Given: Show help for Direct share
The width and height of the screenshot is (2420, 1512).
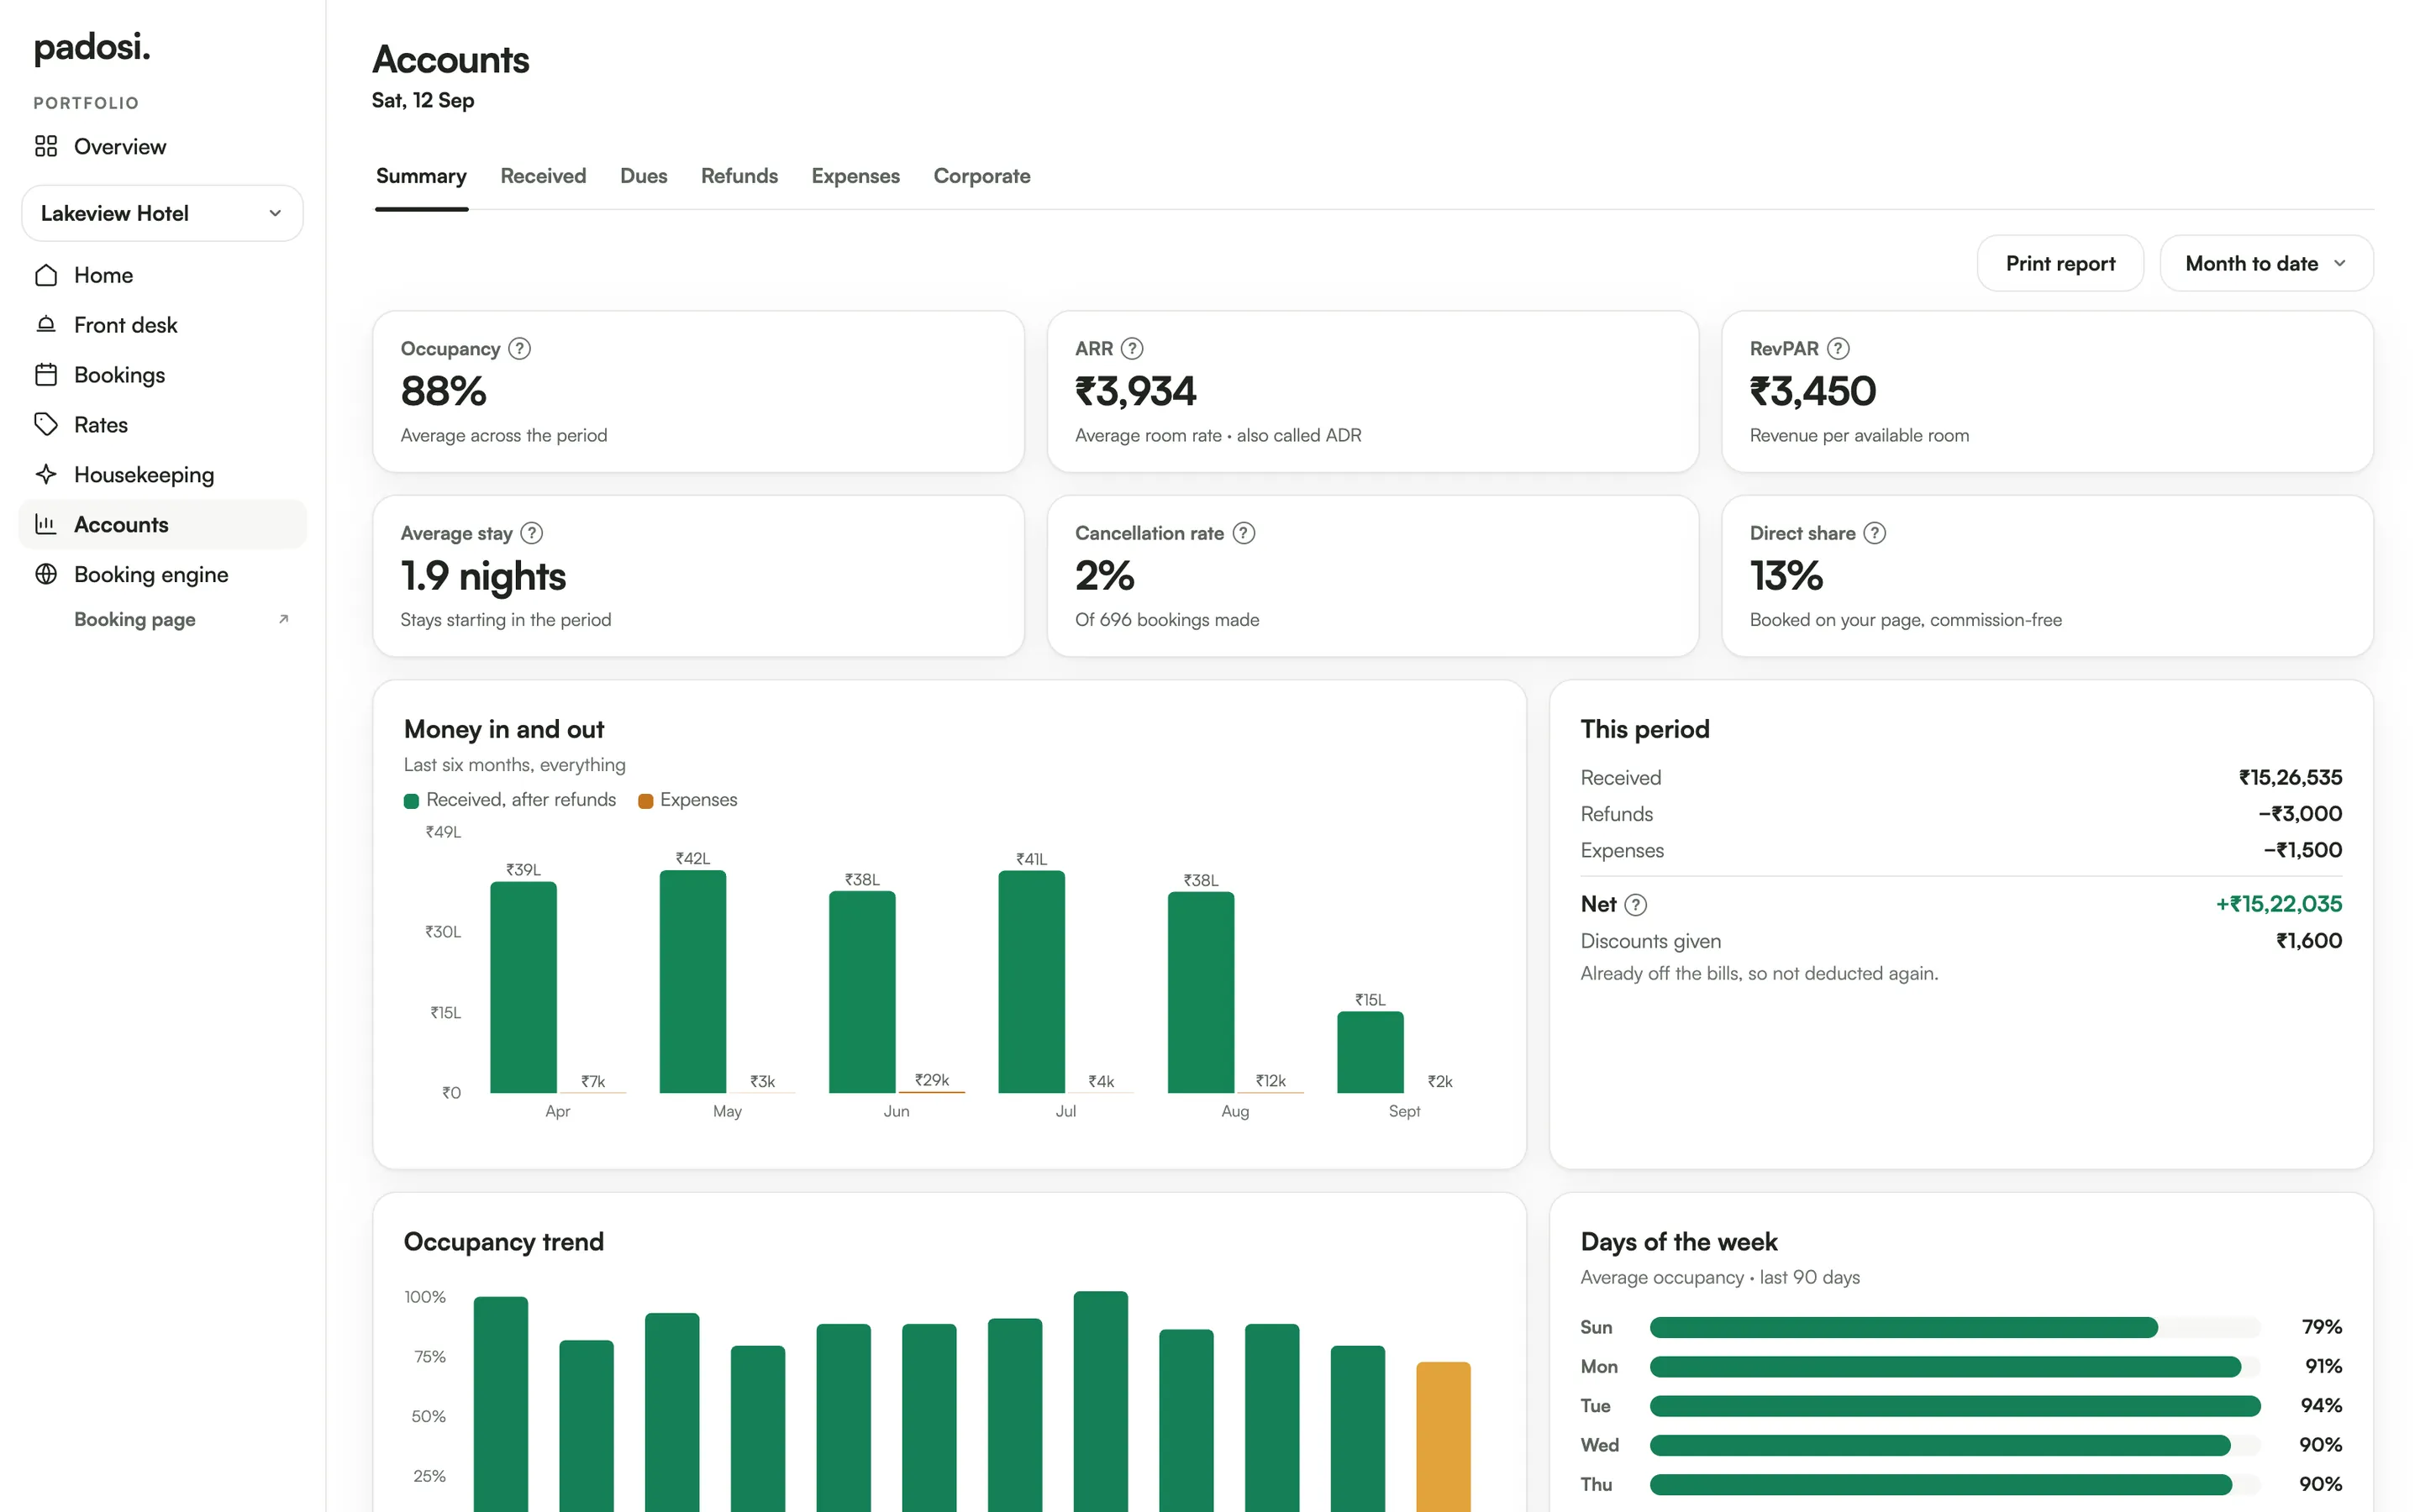Looking at the screenshot, I should click(1874, 533).
